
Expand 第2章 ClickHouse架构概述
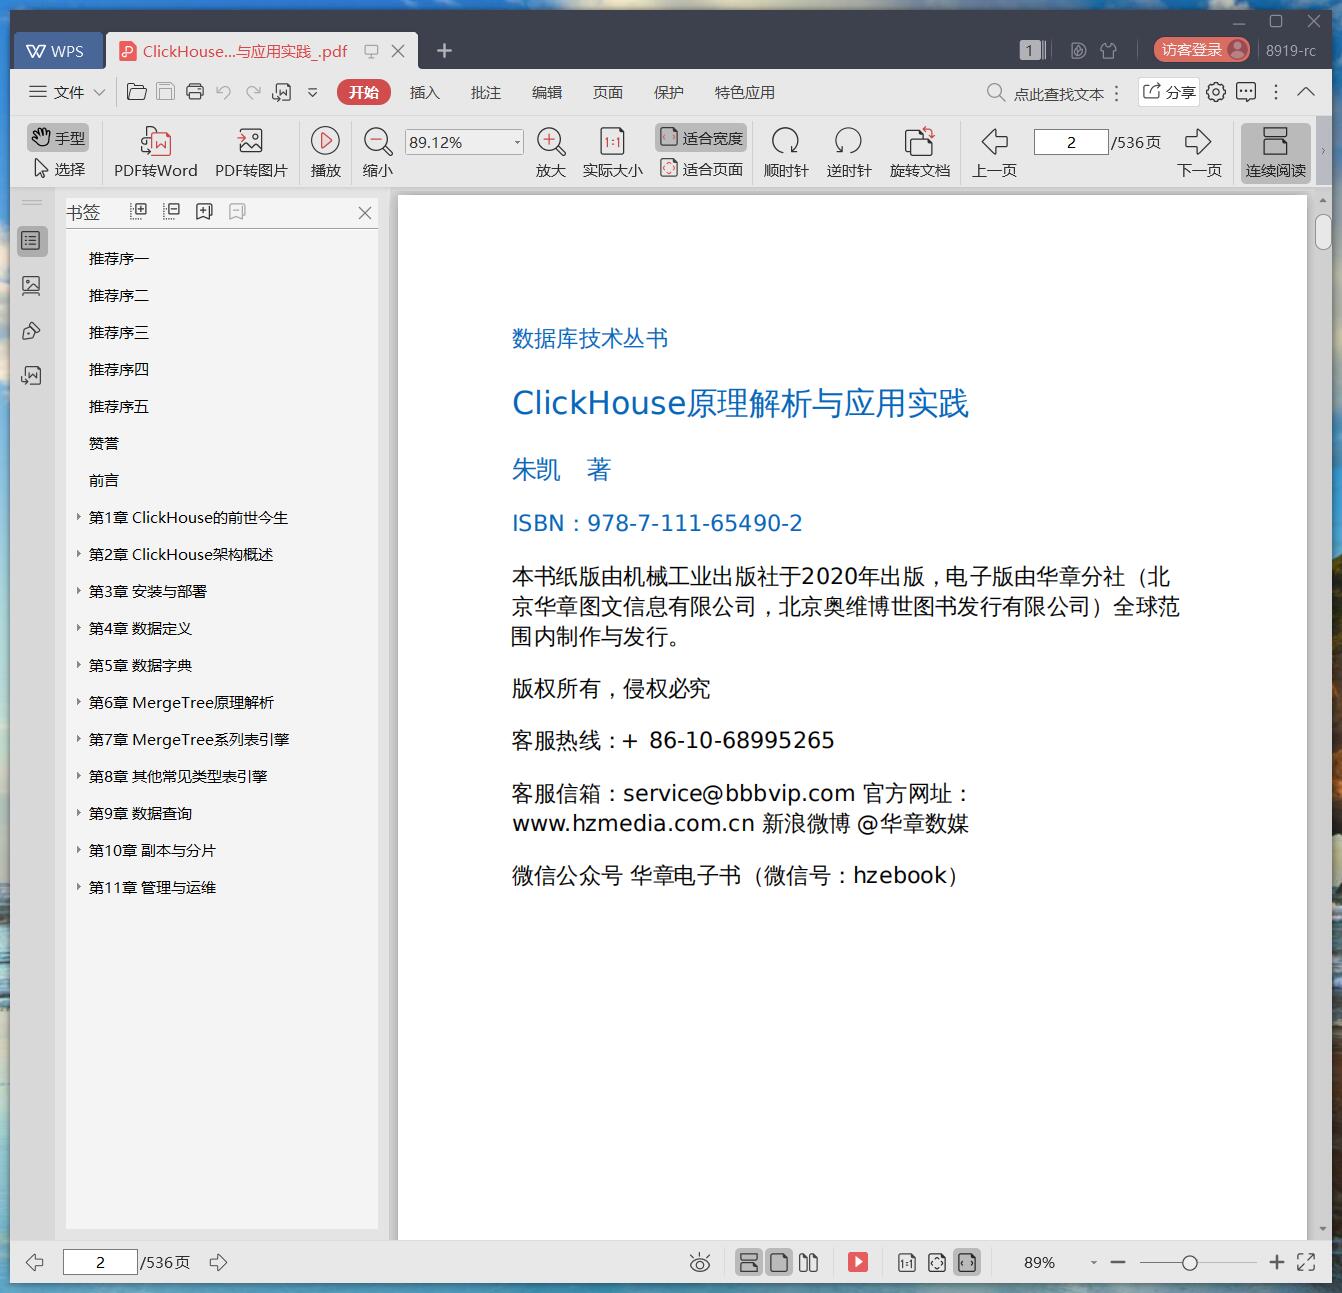pos(79,554)
